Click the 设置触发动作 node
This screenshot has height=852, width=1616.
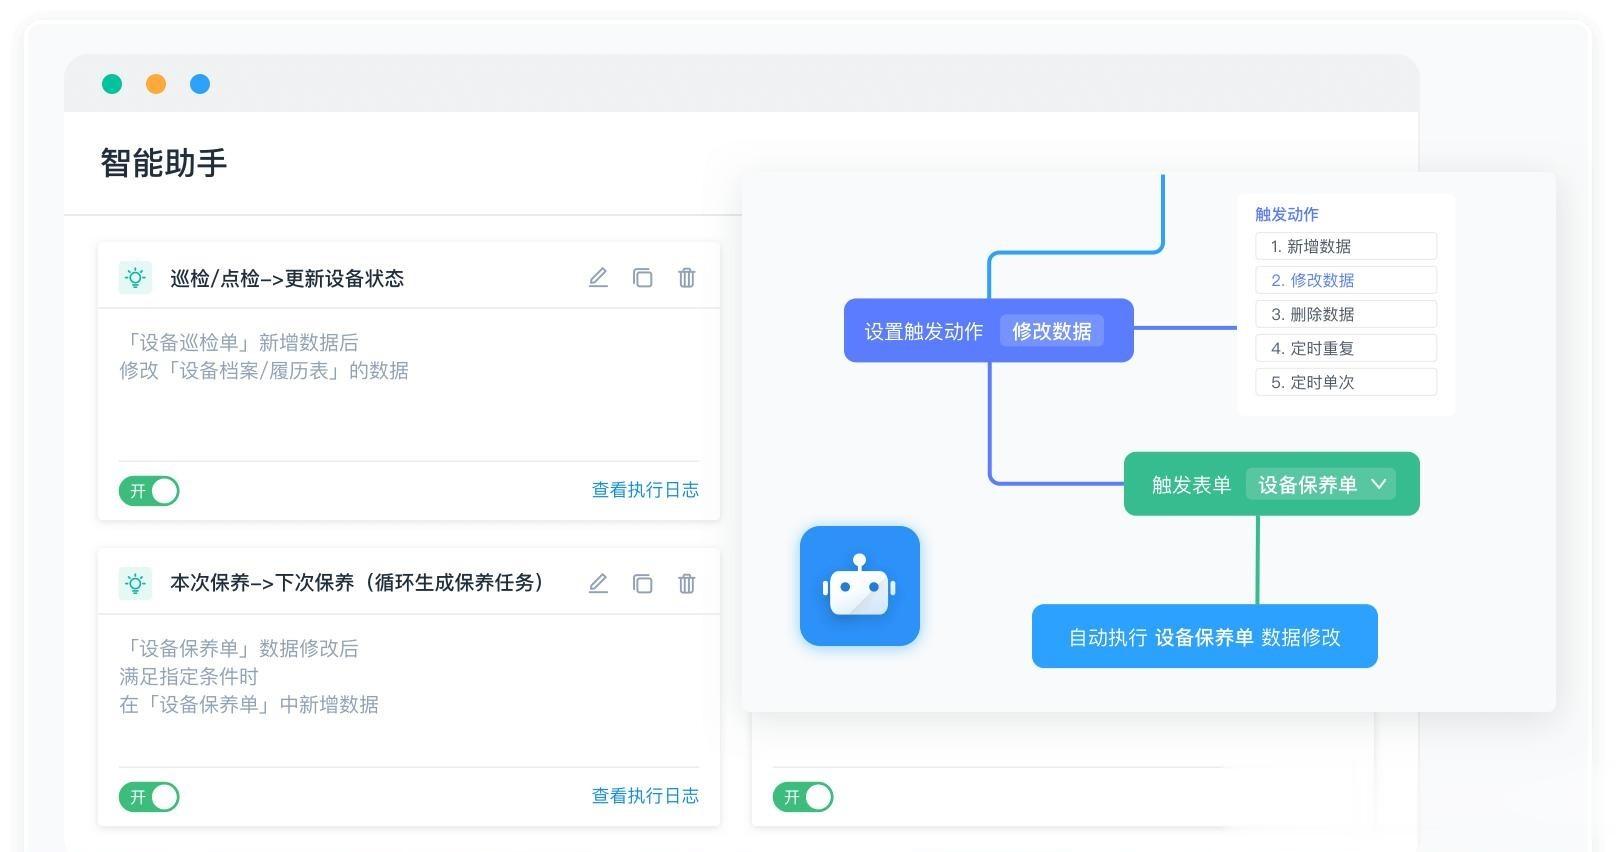(989, 331)
